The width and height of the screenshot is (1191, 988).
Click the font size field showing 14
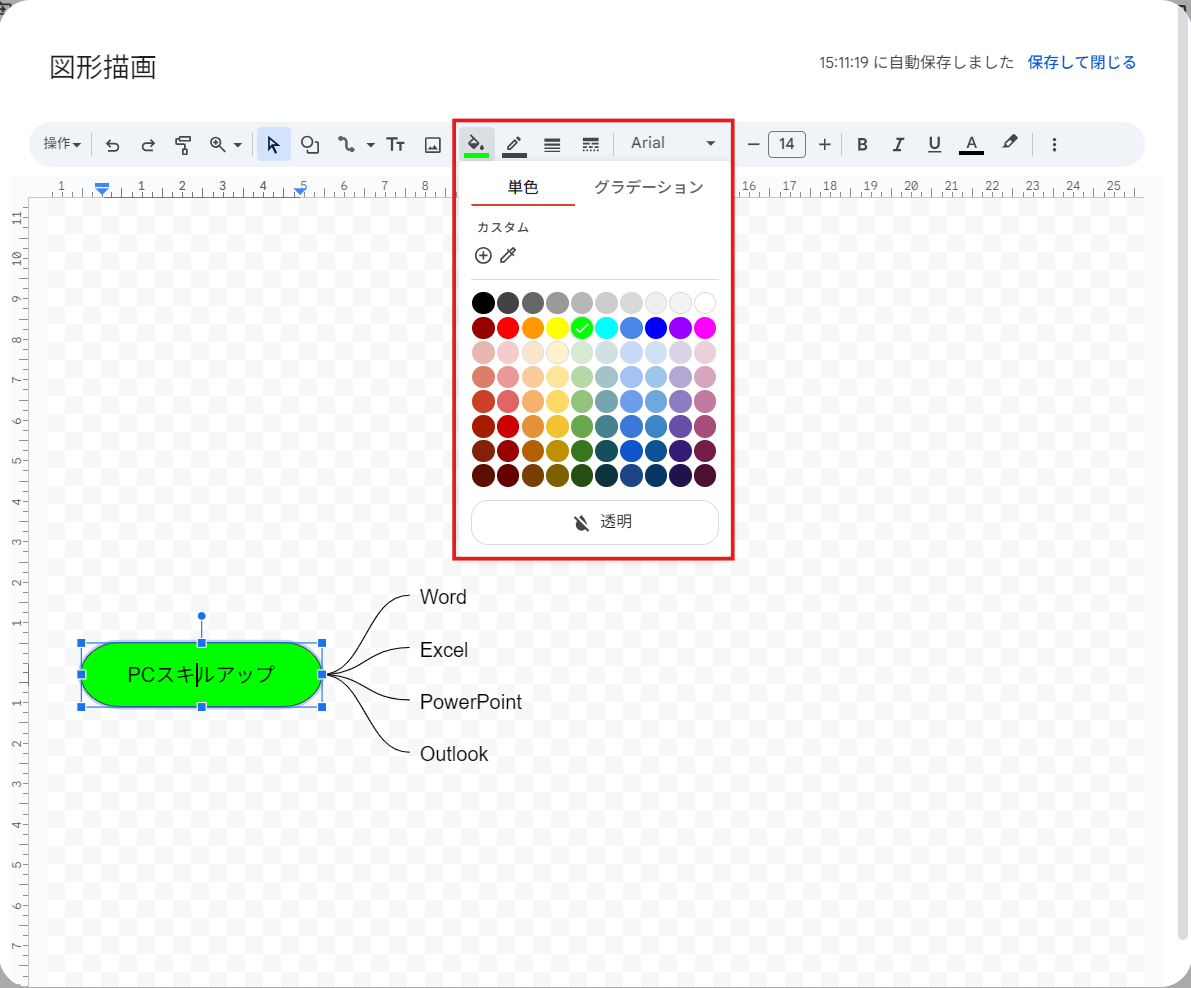787,144
